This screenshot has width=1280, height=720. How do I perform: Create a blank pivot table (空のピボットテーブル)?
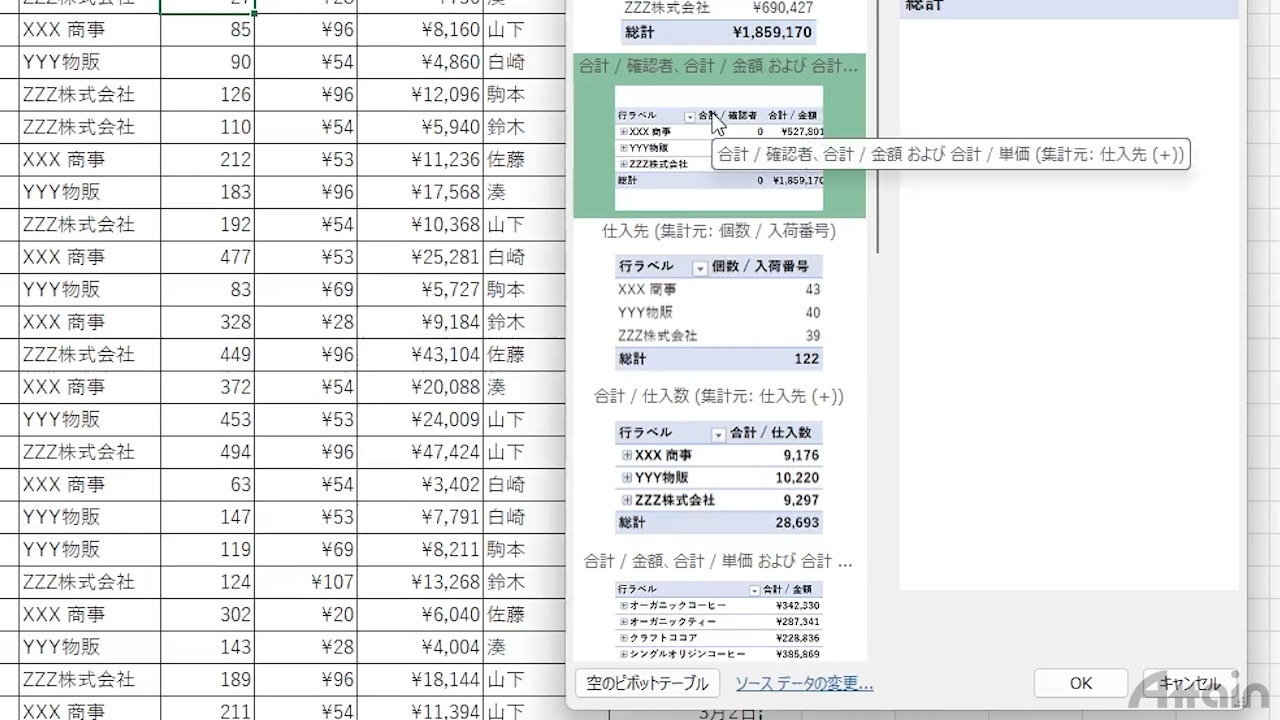click(x=647, y=683)
